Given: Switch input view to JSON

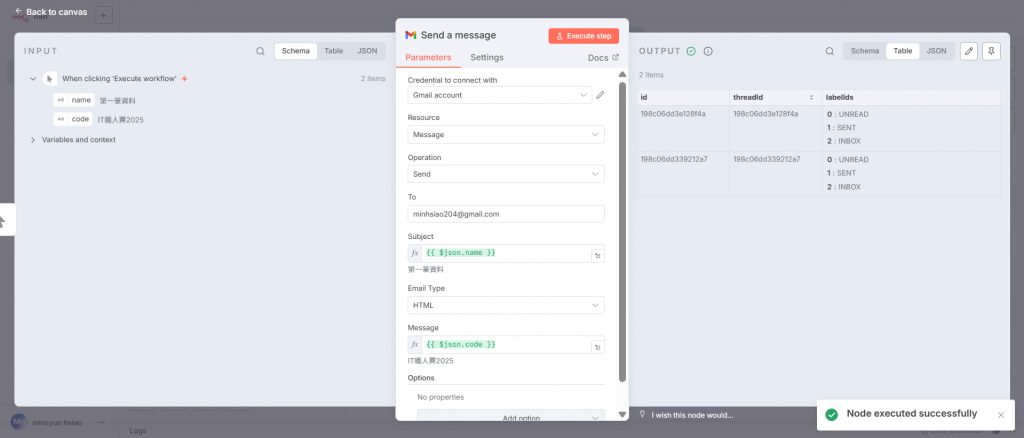Looking at the screenshot, I should coord(367,51).
